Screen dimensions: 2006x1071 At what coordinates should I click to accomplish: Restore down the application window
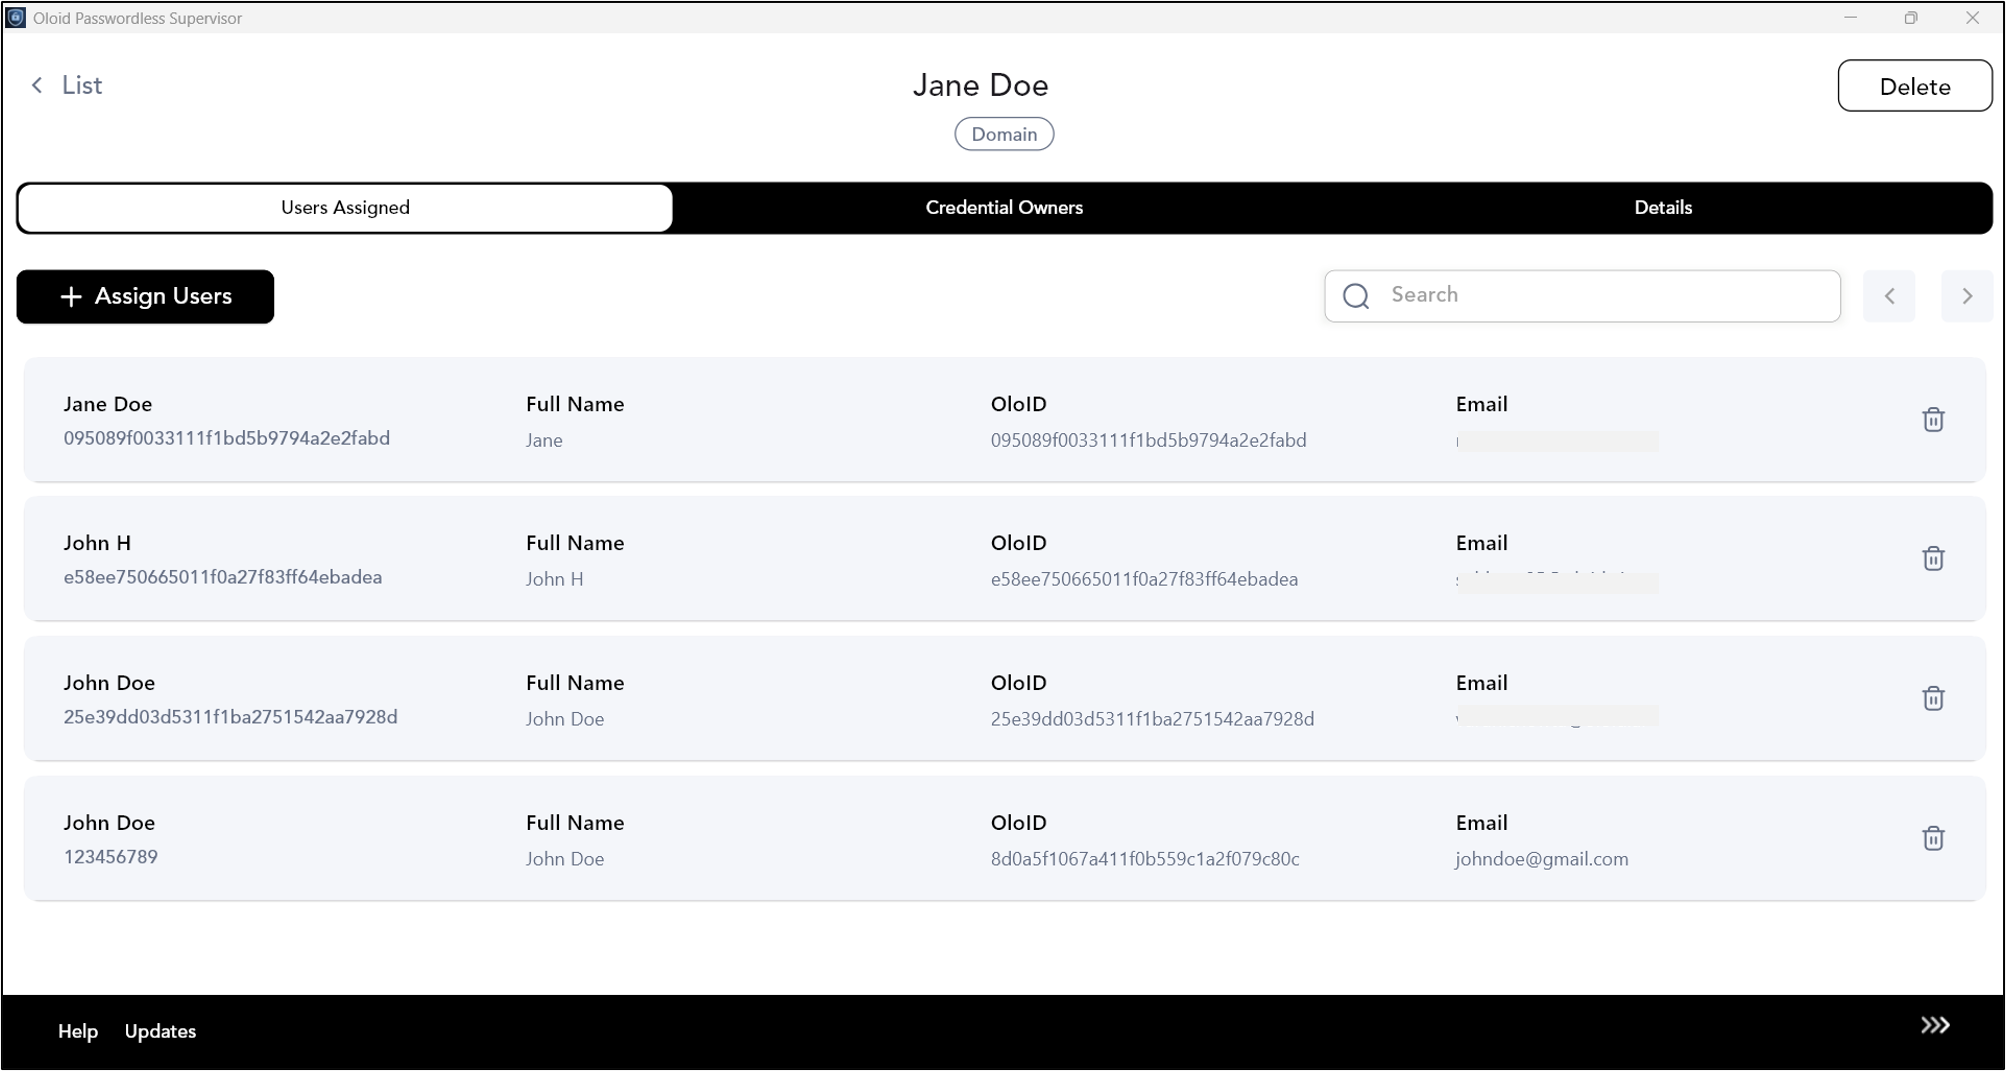[1911, 18]
